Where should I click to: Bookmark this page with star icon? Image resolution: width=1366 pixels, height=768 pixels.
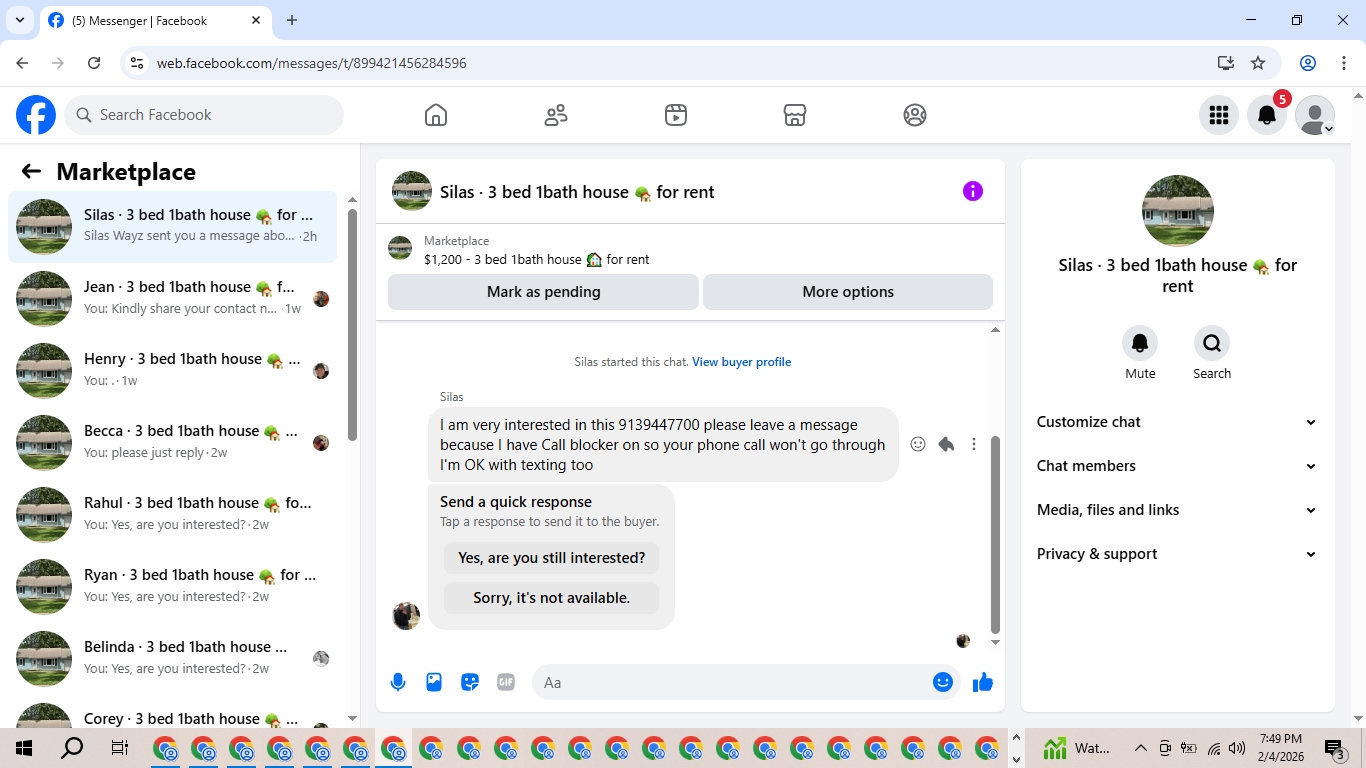coord(1258,63)
